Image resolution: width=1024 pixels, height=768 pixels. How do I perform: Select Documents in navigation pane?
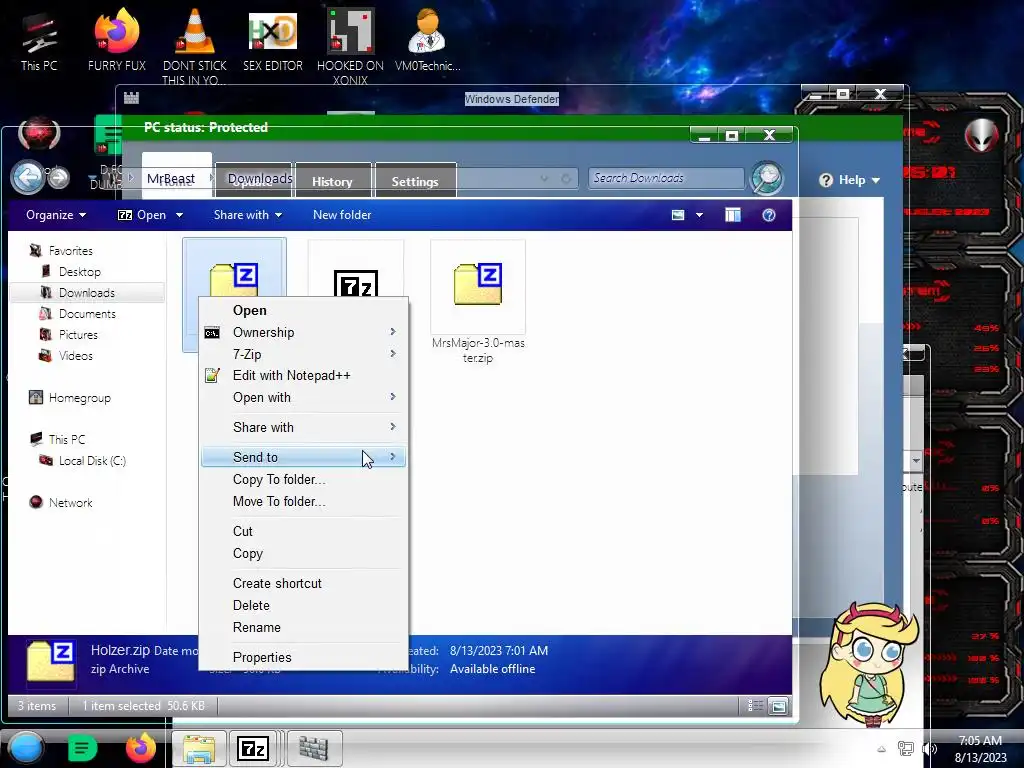click(x=87, y=313)
